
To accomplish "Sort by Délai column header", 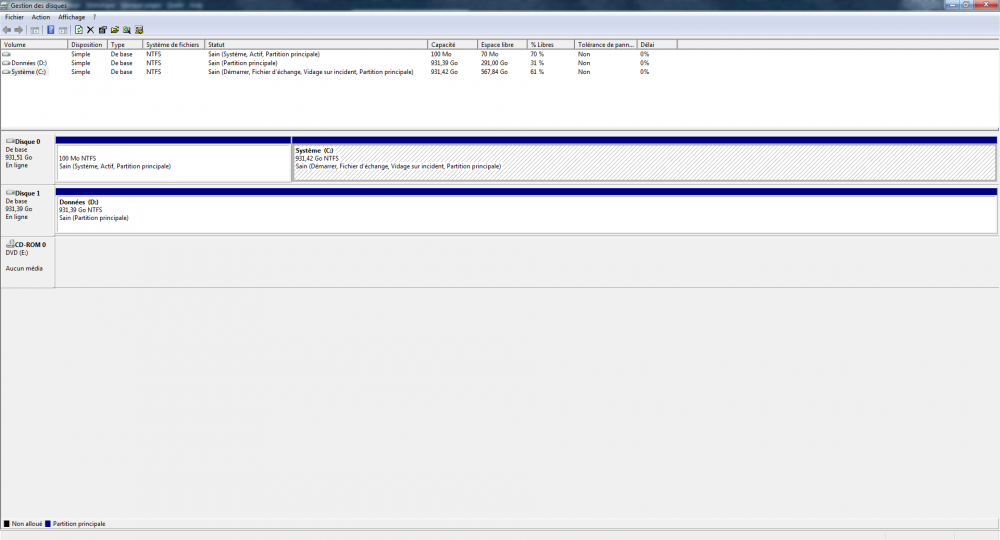I will pyautogui.click(x=656, y=45).
